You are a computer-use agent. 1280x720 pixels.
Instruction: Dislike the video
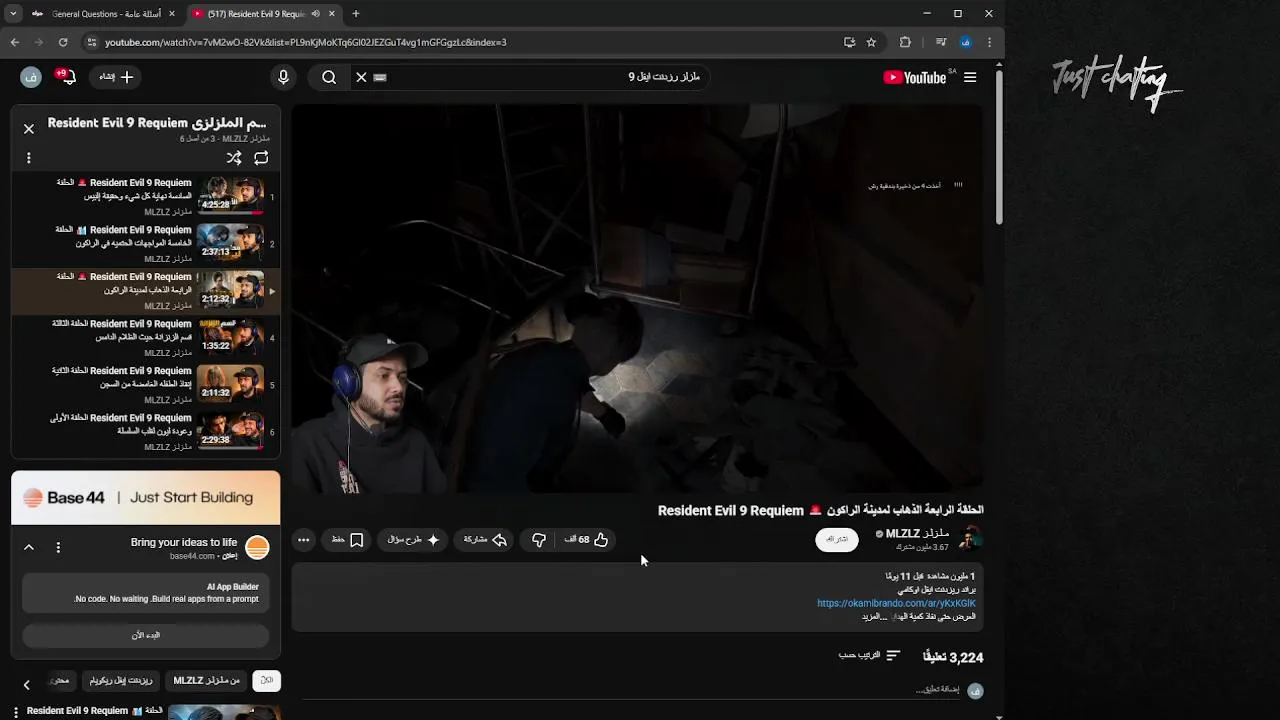click(x=539, y=540)
